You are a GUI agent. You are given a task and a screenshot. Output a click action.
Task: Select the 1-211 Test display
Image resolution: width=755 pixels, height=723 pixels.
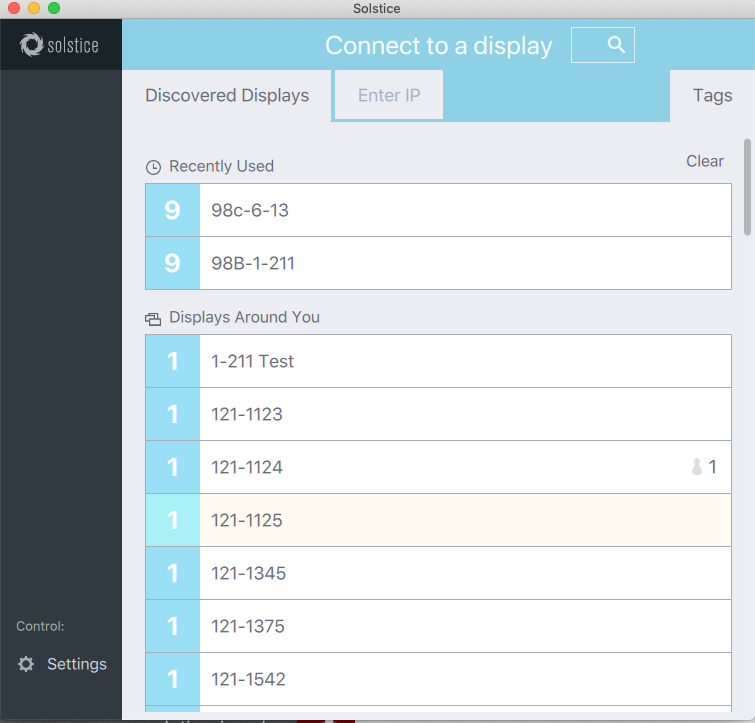click(438, 361)
